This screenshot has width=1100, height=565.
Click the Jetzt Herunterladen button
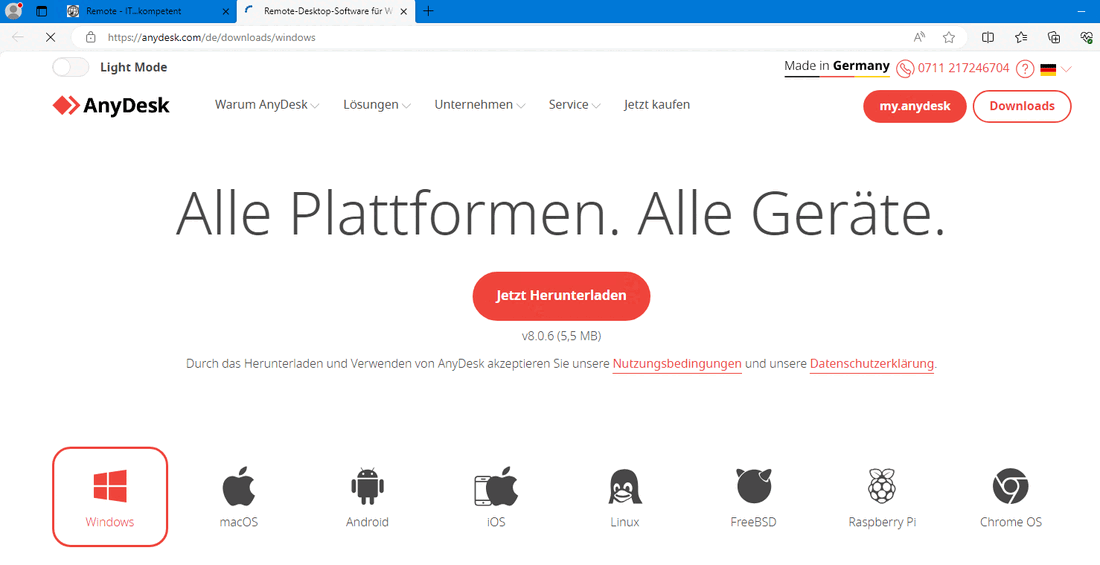[x=561, y=296]
